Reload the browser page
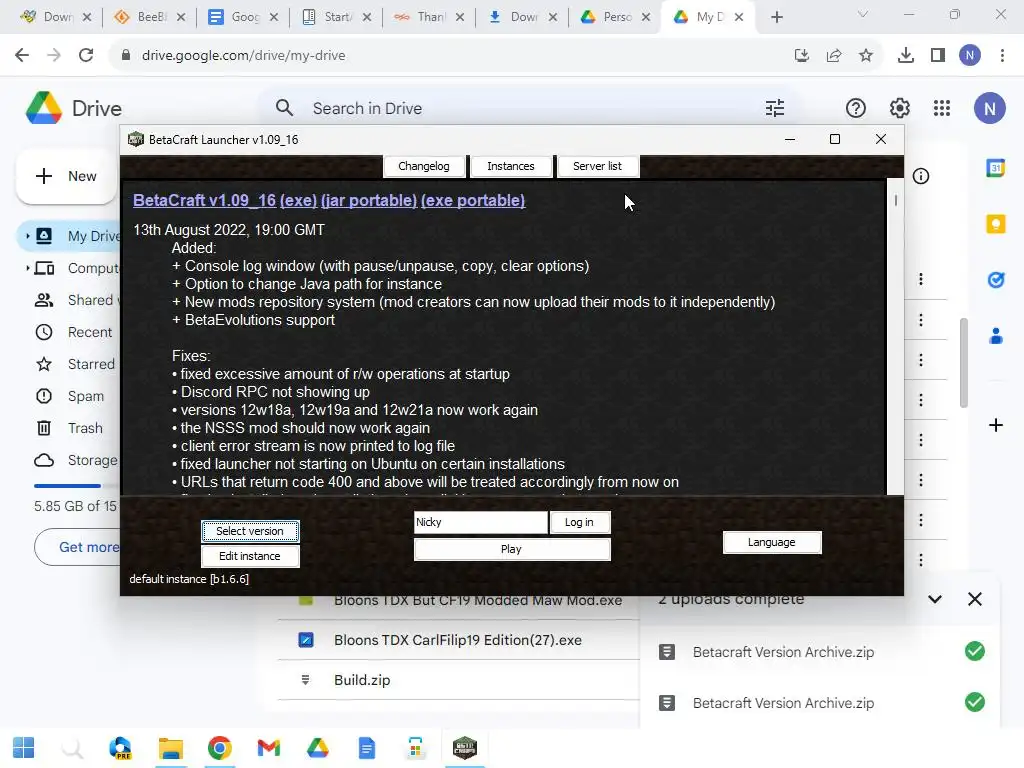Viewport: 1024px width, 768px height. pos(86,56)
